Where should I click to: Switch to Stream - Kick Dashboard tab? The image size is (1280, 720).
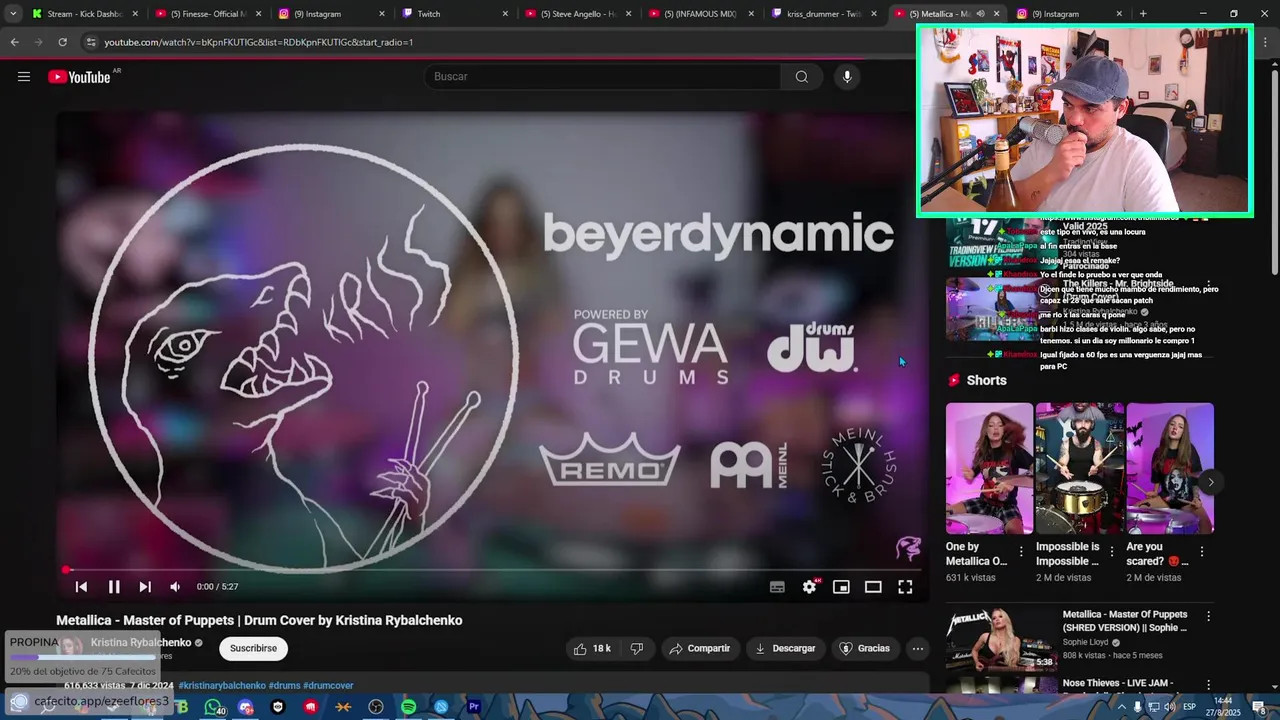pyautogui.click(x=84, y=14)
